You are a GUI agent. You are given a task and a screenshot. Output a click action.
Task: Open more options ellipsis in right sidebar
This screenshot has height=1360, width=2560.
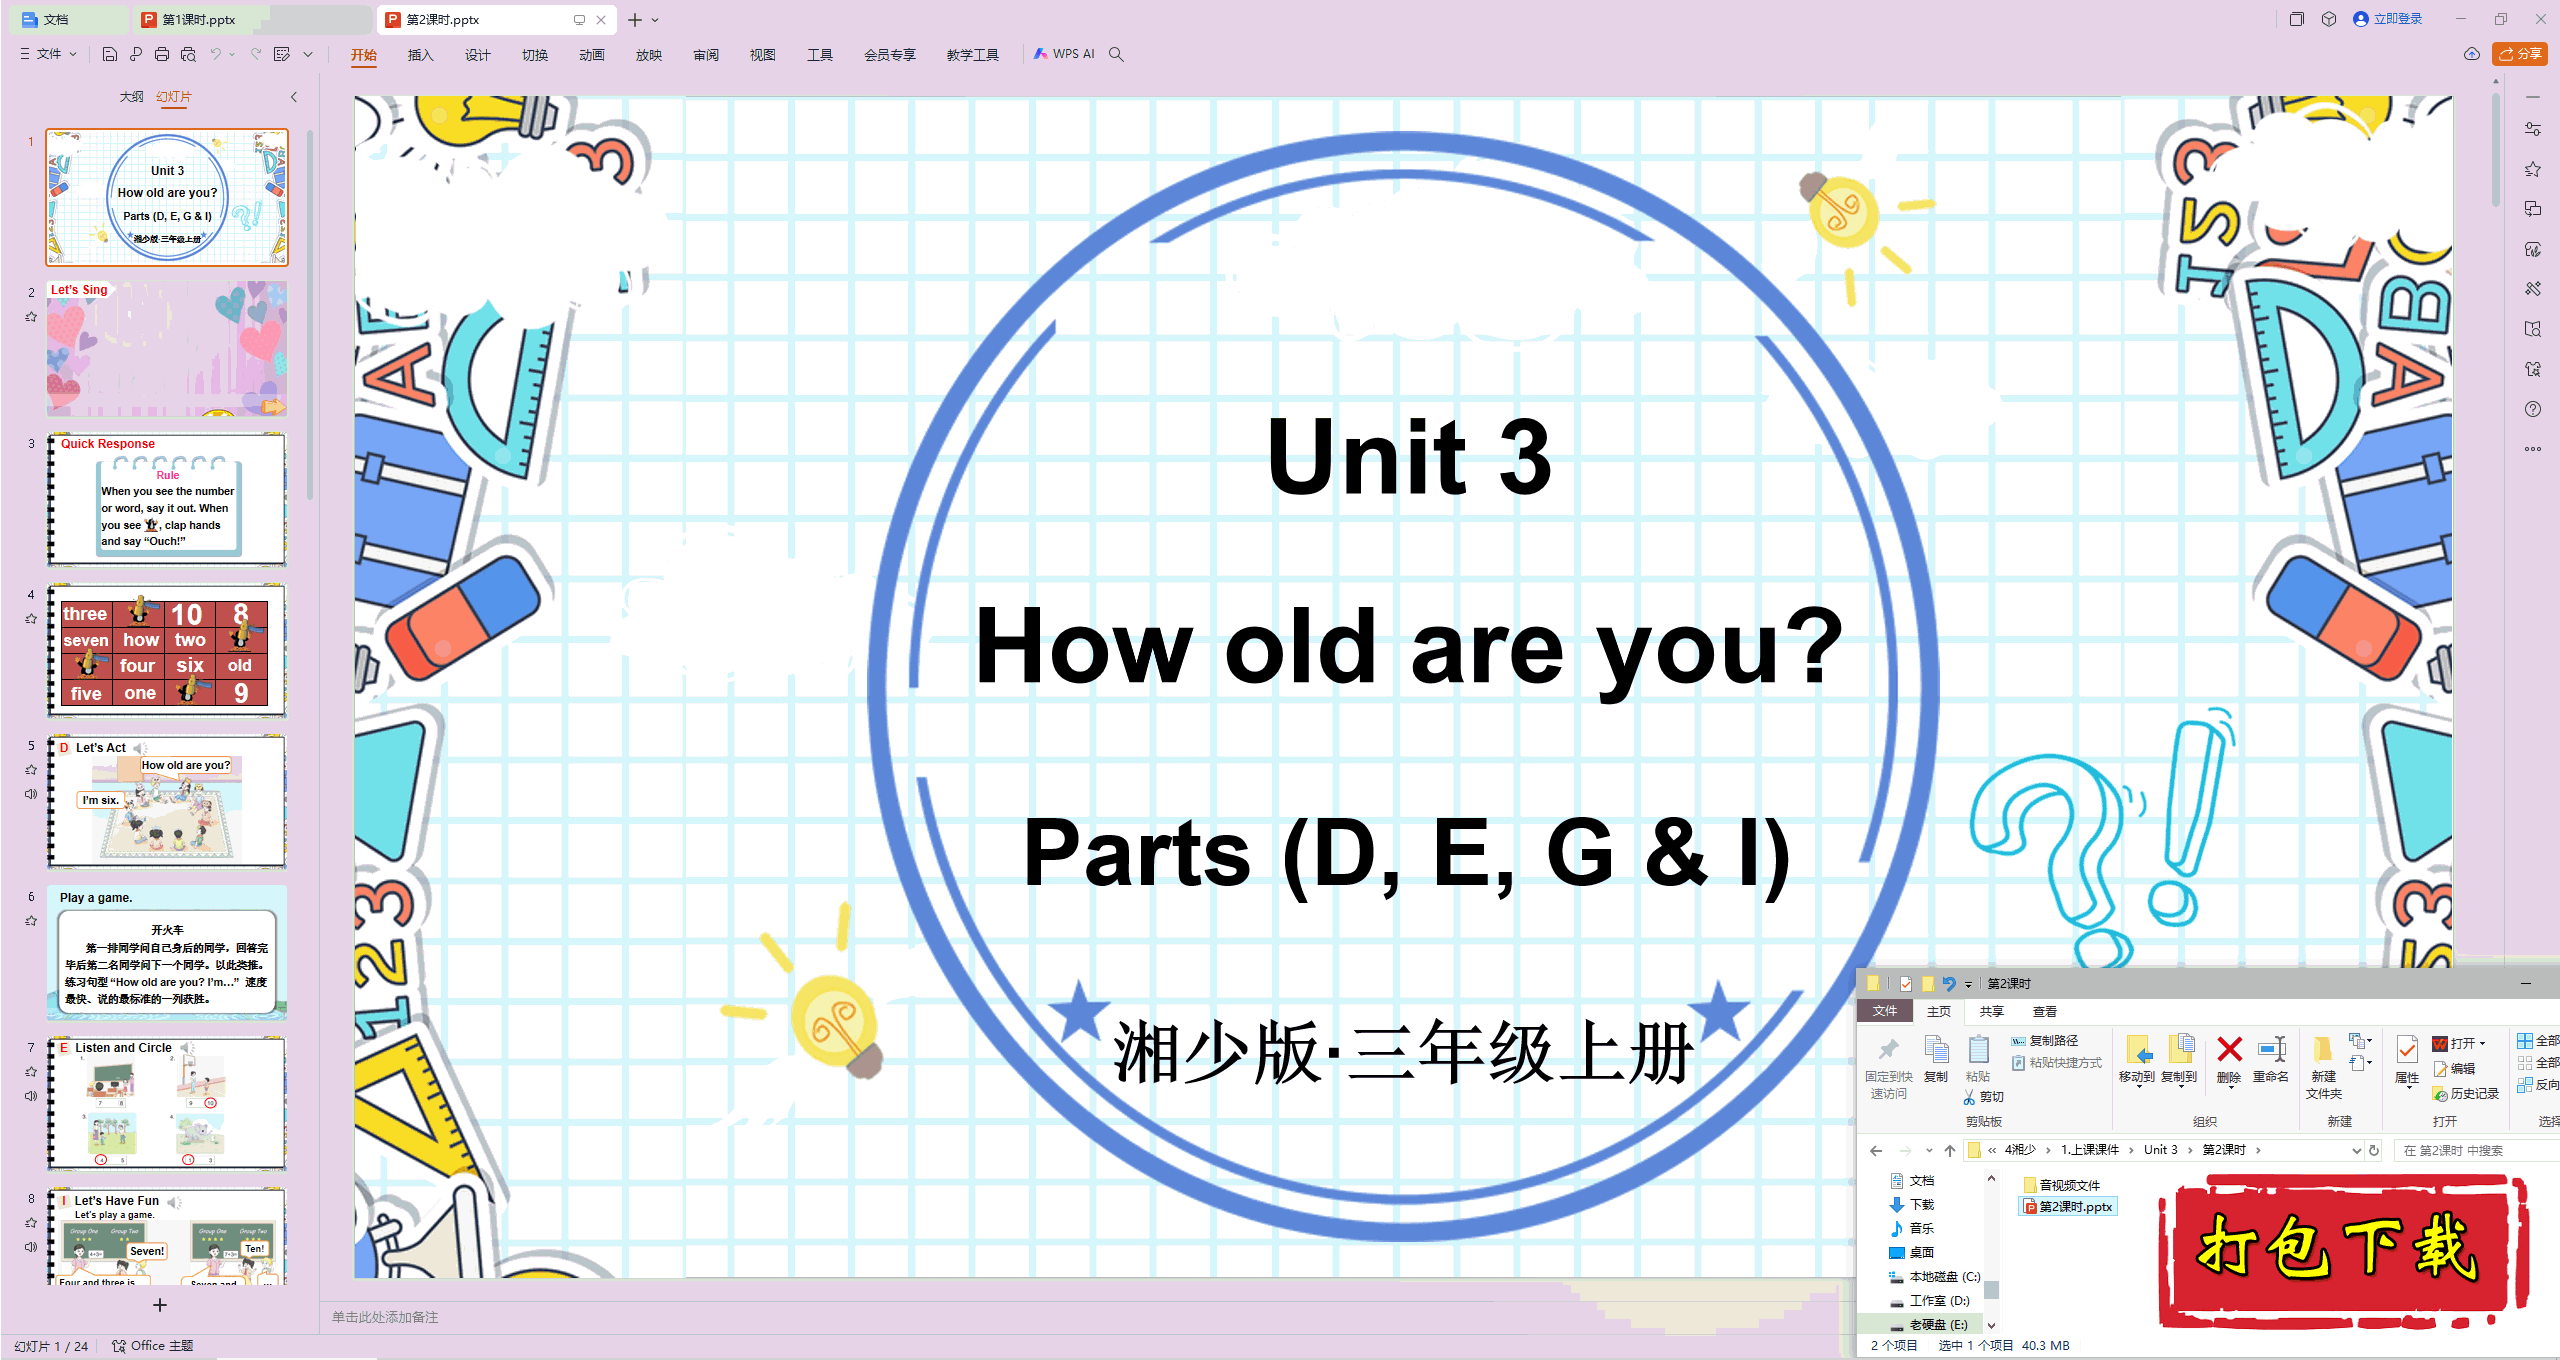click(x=2532, y=449)
